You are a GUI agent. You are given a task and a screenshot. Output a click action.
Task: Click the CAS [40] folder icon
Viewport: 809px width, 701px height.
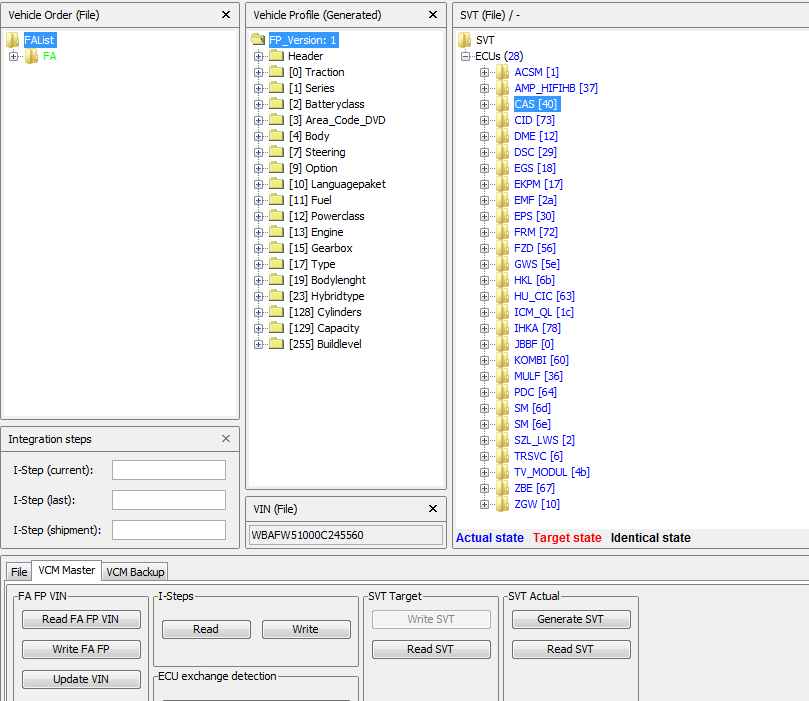[x=503, y=104]
